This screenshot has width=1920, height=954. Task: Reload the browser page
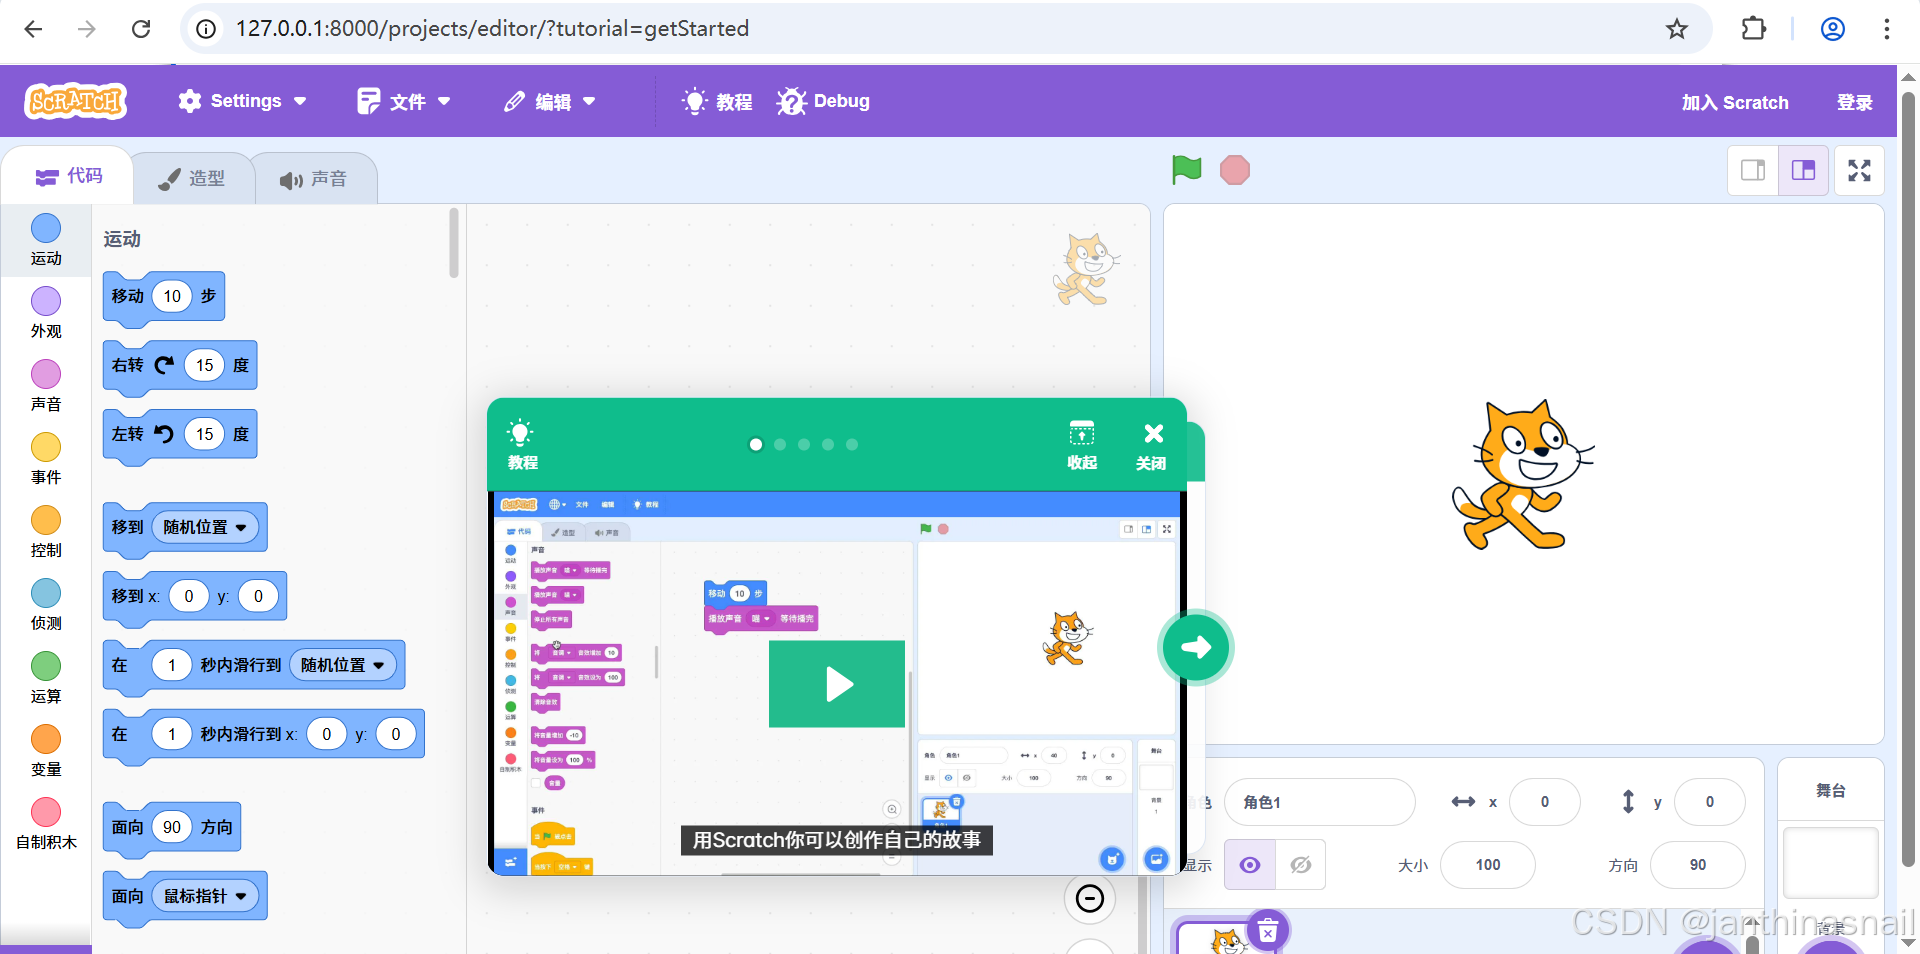coord(141,29)
